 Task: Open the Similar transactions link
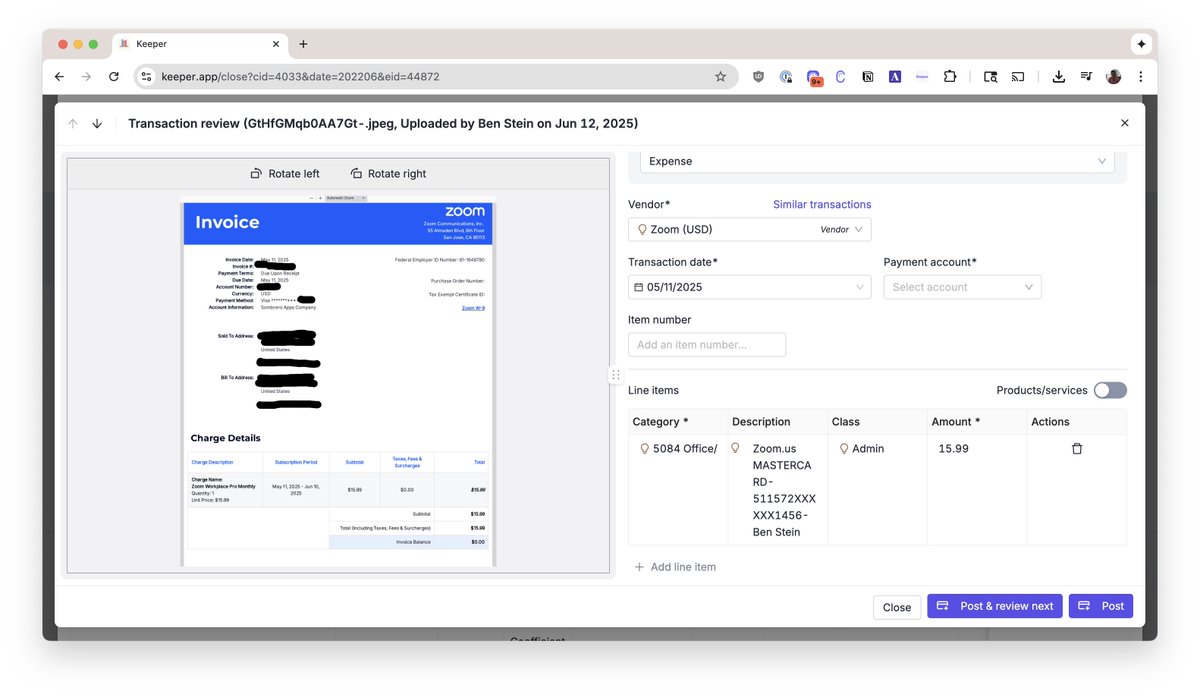(x=822, y=204)
